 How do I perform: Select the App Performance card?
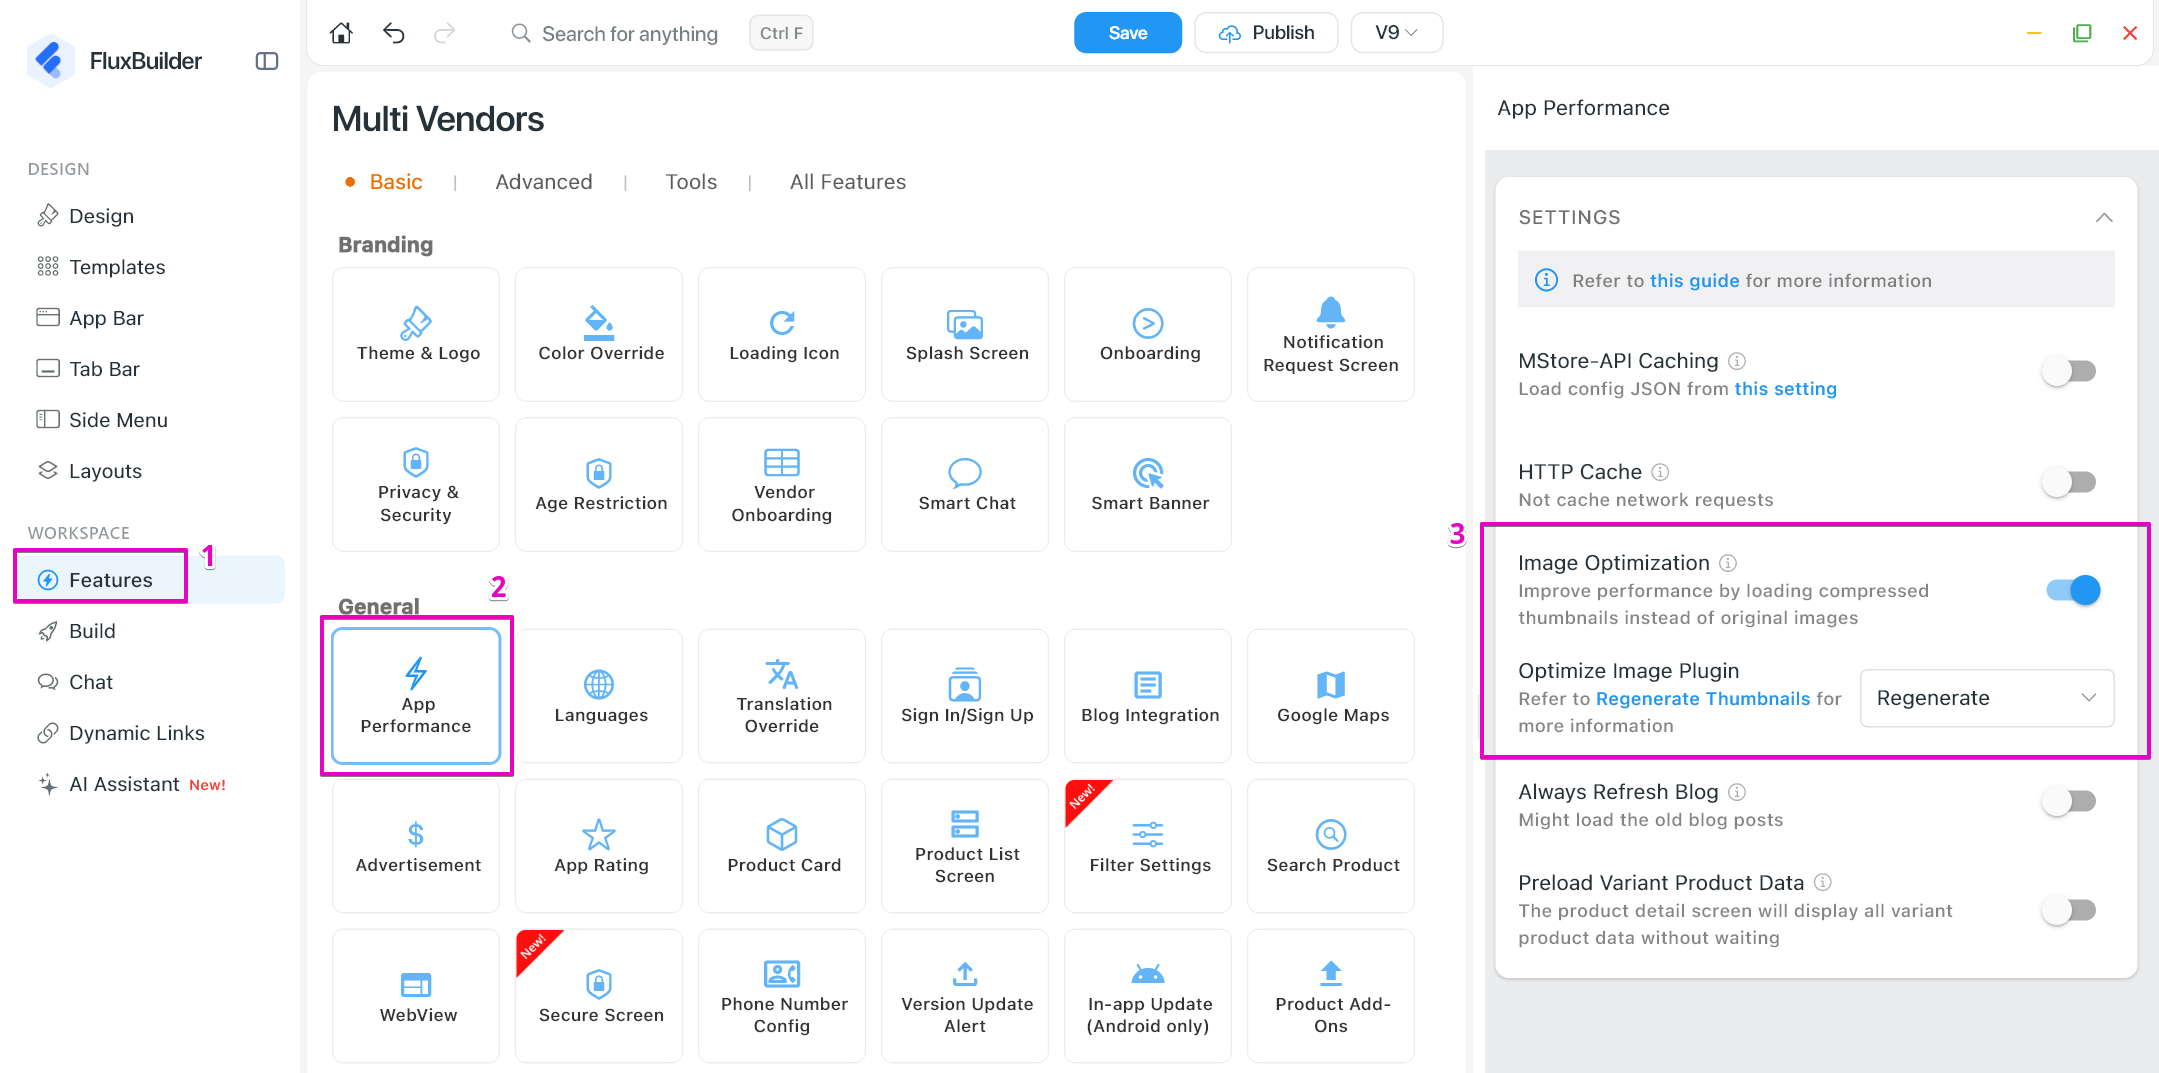pyautogui.click(x=416, y=696)
